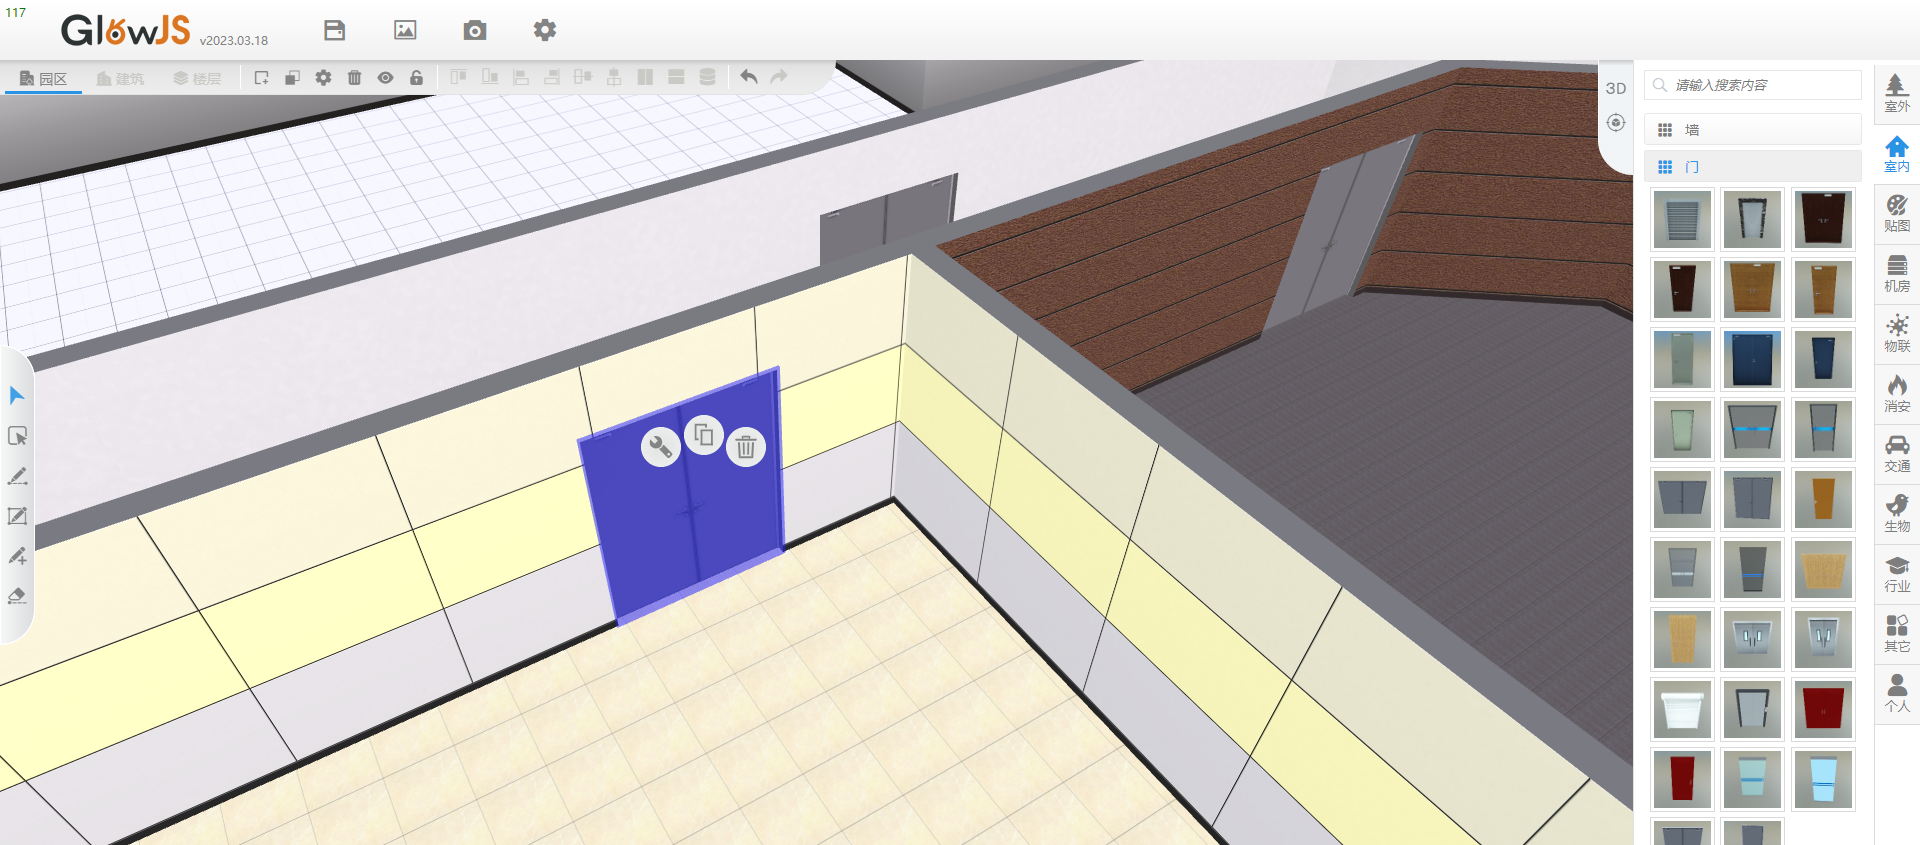Viewport: 1920px width, 845px height.
Task: Select the dark blue double door thumbnail
Action: click(1752, 359)
